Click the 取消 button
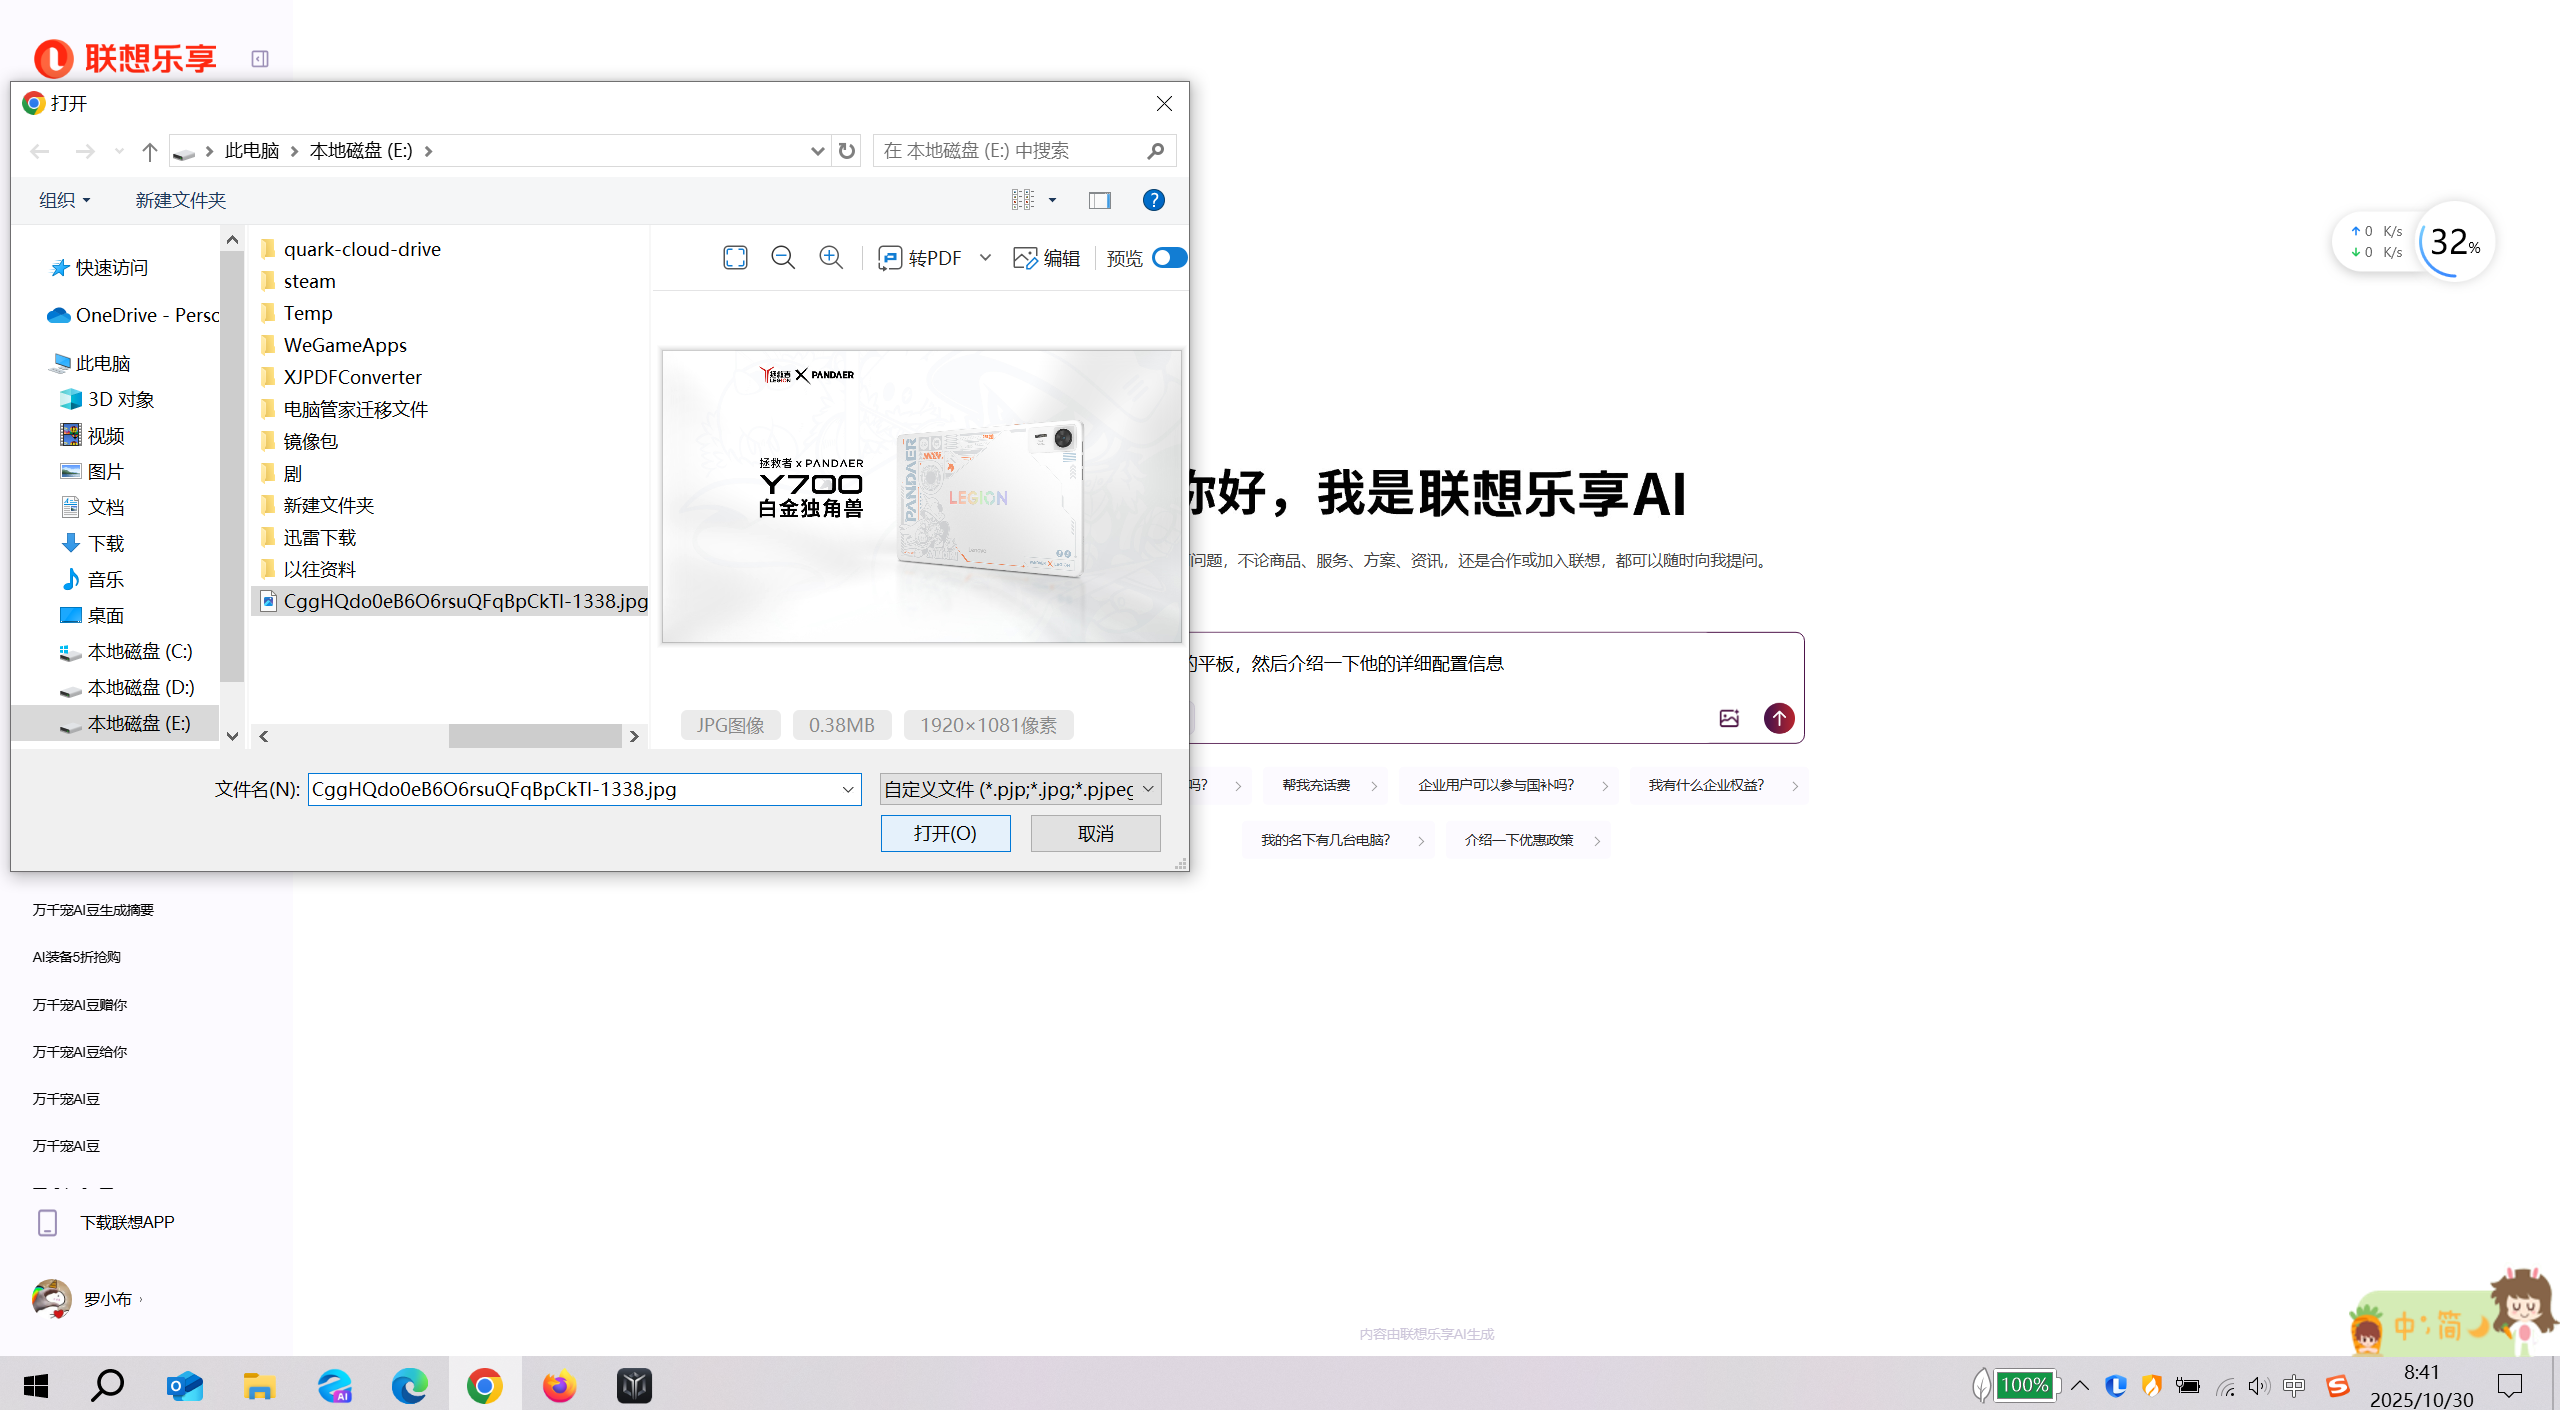The height and width of the screenshot is (1410, 2560). (x=1095, y=833)
